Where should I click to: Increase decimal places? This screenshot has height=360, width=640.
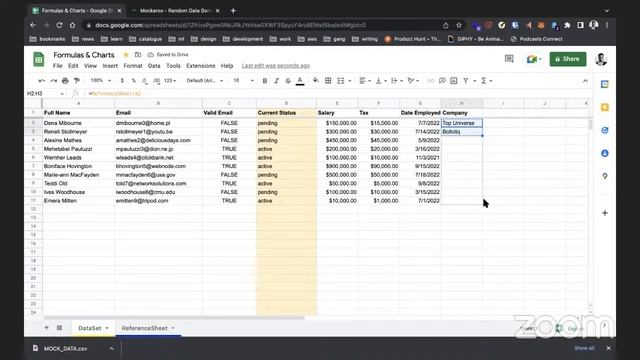[156, 81]
